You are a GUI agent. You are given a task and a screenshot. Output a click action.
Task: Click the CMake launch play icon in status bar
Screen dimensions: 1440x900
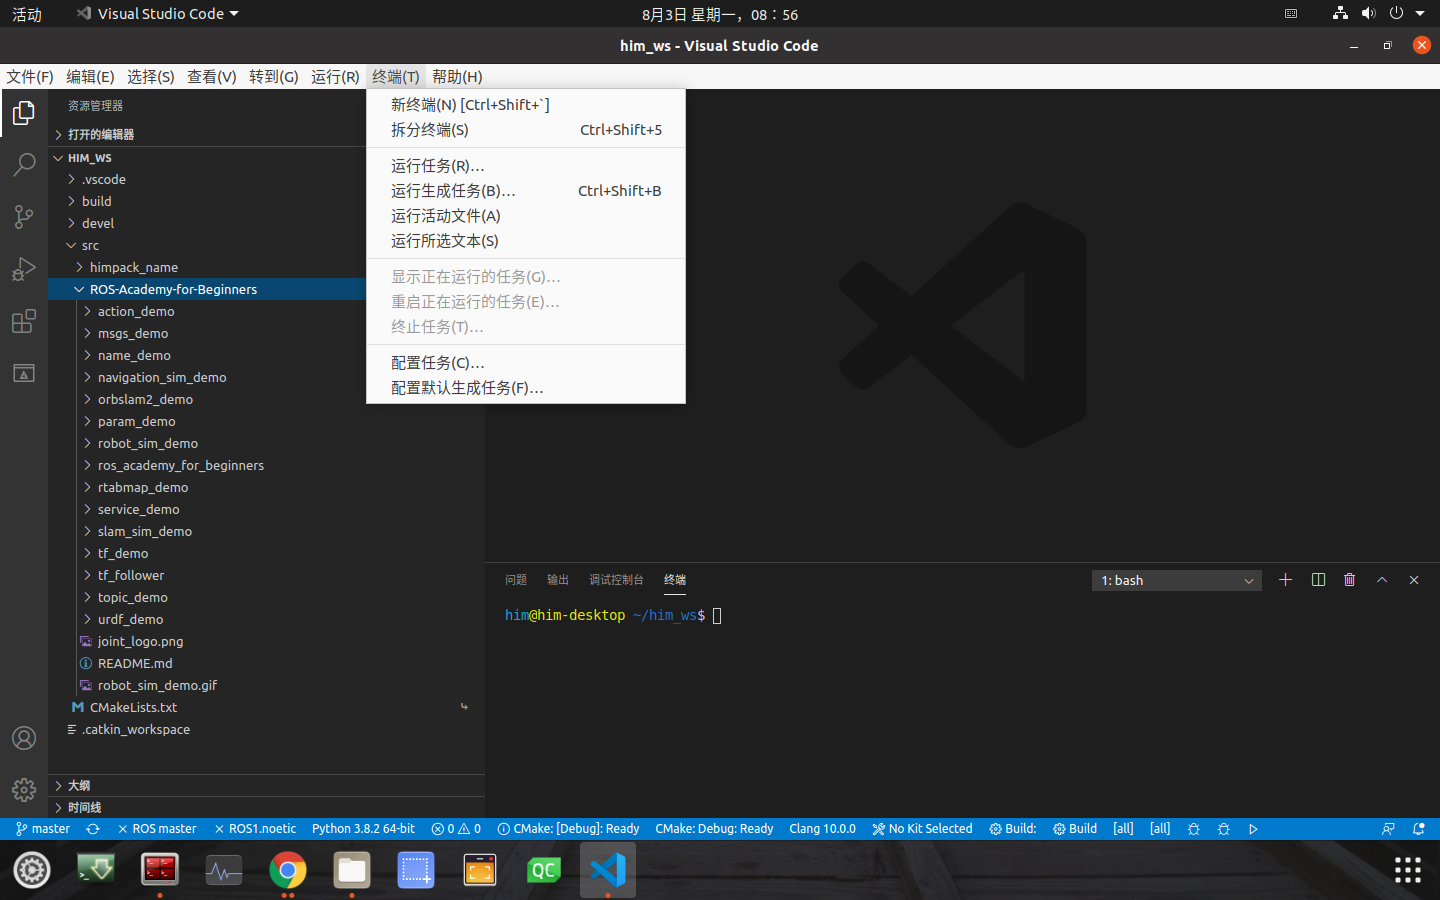click(1253, 829)
